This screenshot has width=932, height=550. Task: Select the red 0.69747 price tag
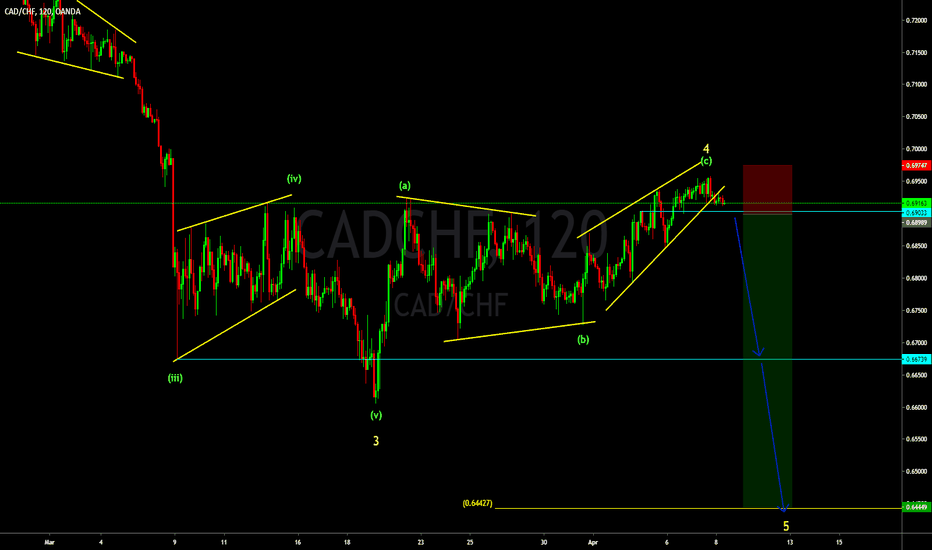tap(916, 165)
